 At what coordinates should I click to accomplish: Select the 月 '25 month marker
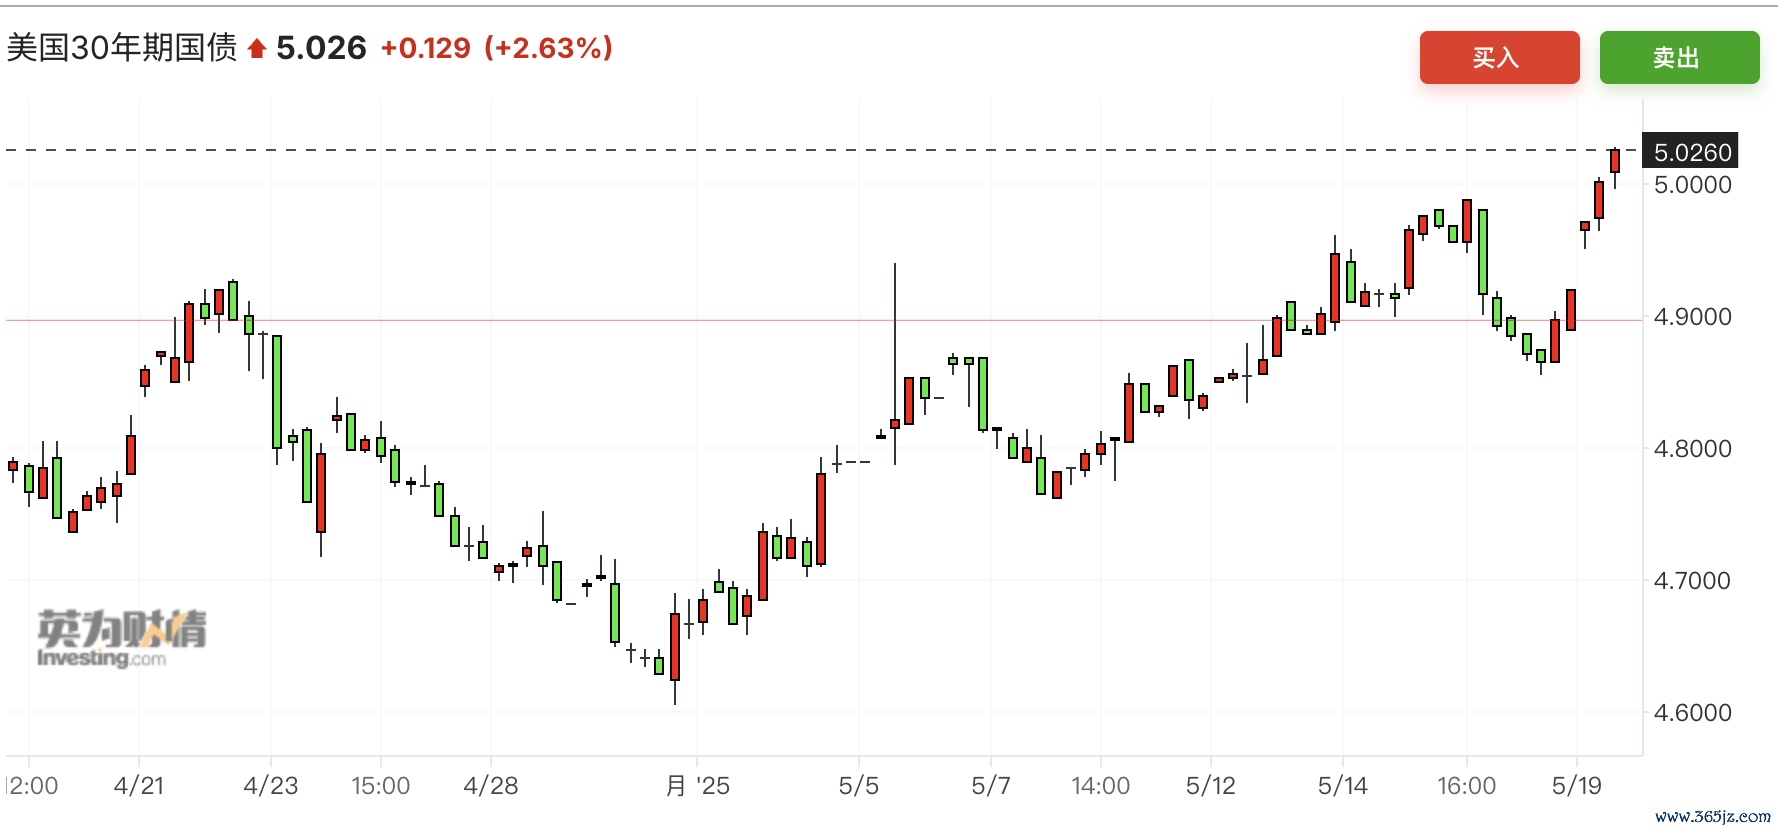[698, 786]
